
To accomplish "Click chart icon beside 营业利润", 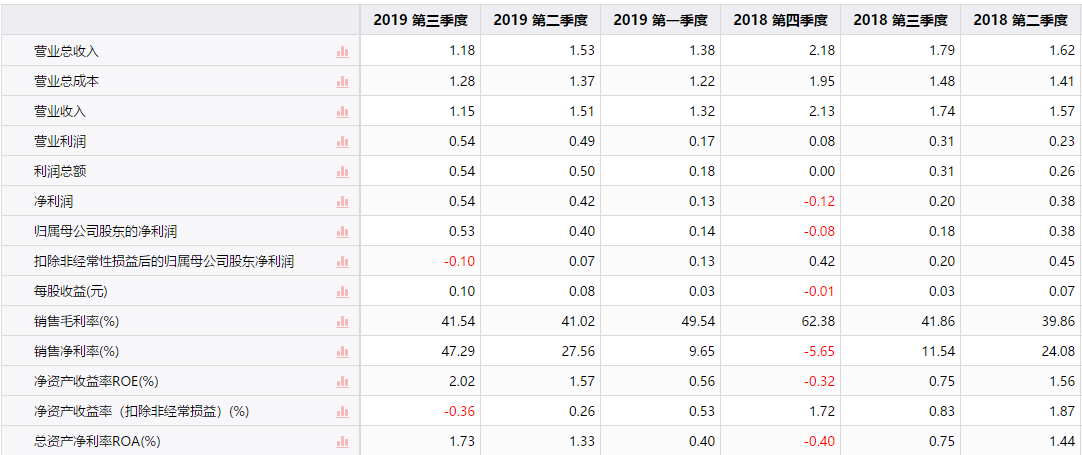I will [342, 142].
